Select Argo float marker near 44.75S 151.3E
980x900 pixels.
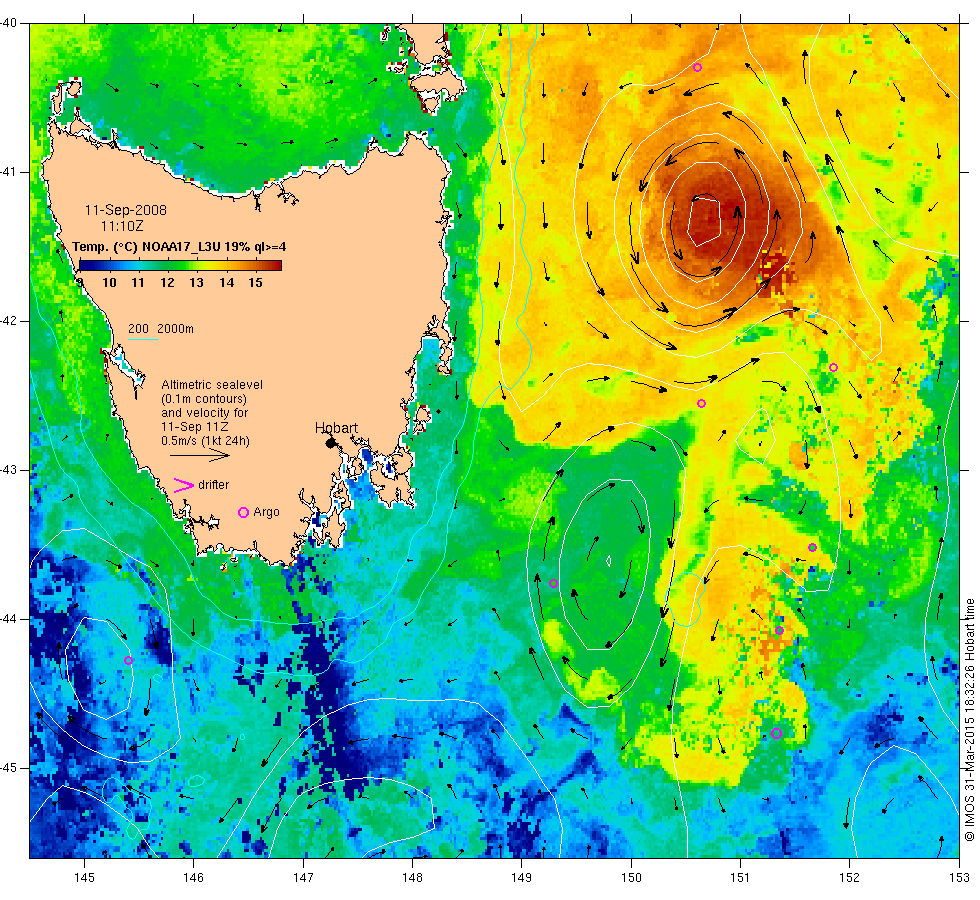tap(776, 733)
